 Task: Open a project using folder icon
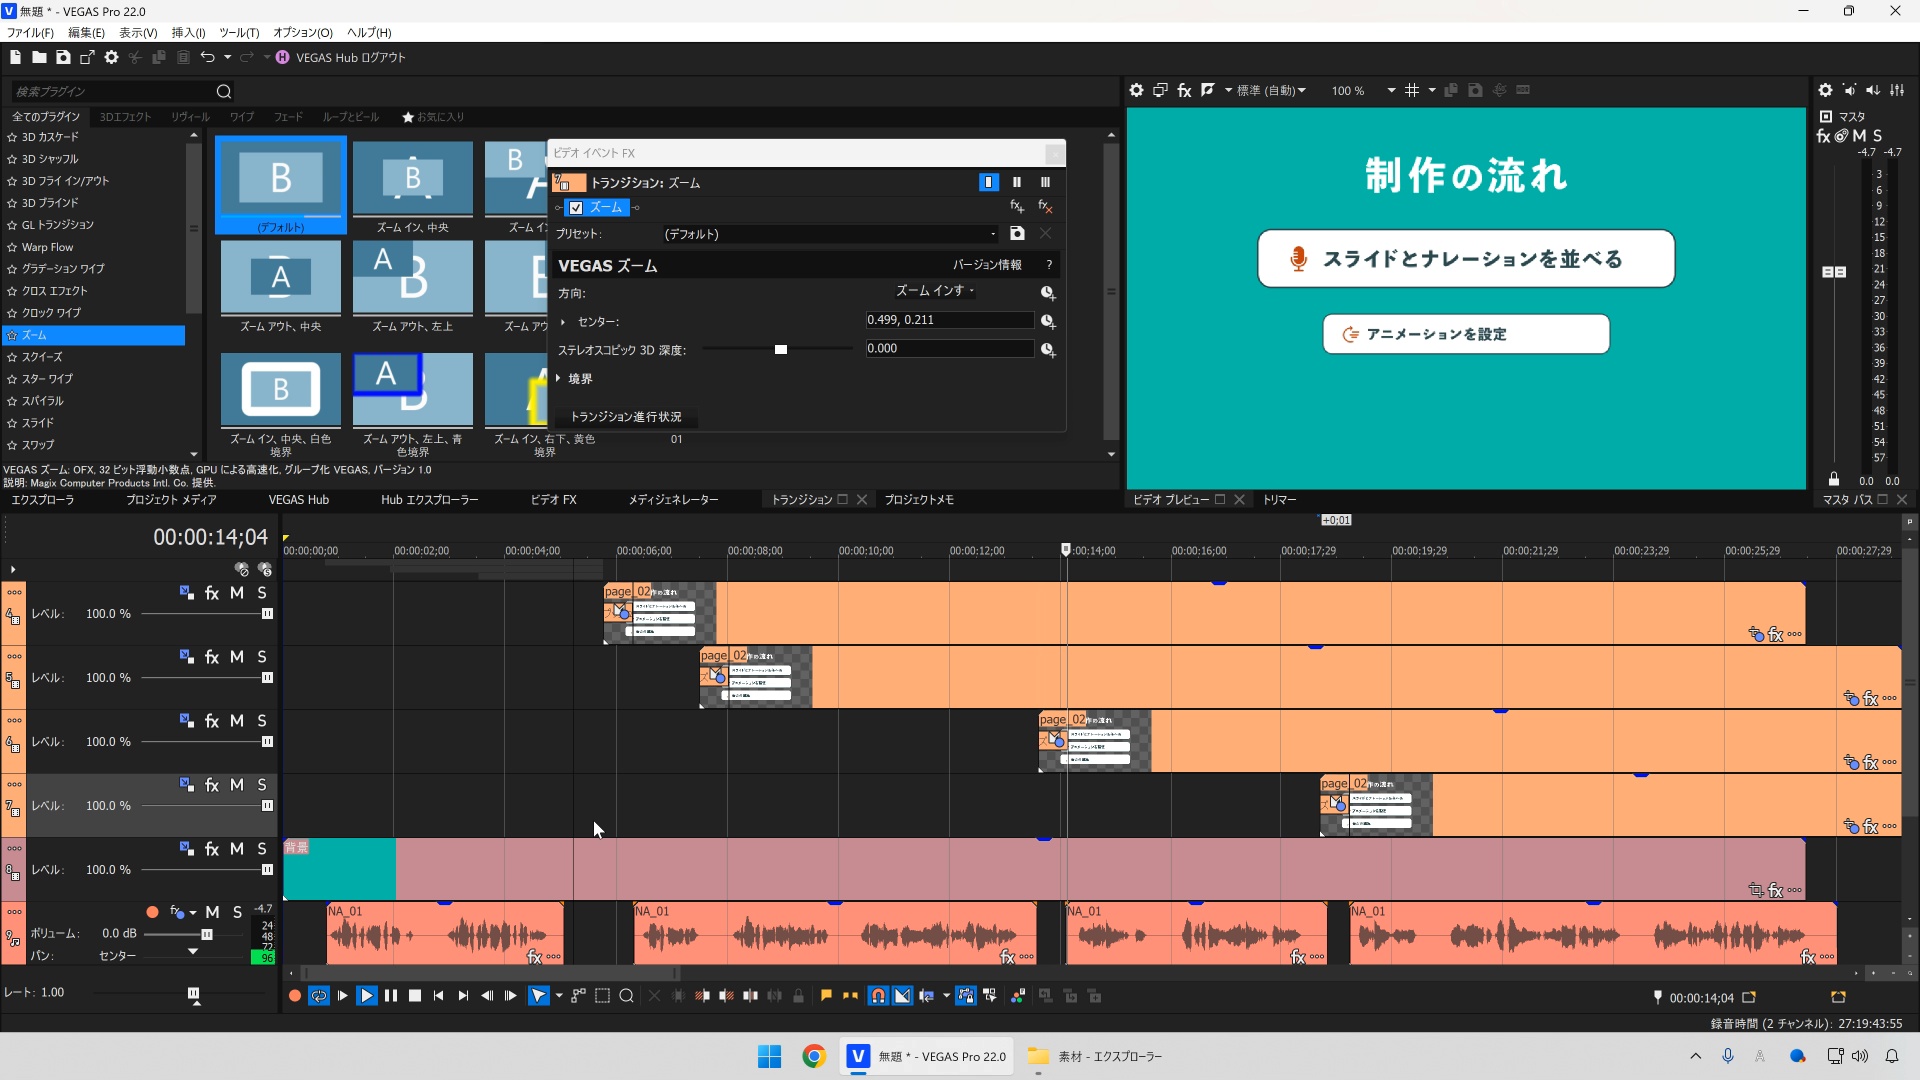point(39,58)
